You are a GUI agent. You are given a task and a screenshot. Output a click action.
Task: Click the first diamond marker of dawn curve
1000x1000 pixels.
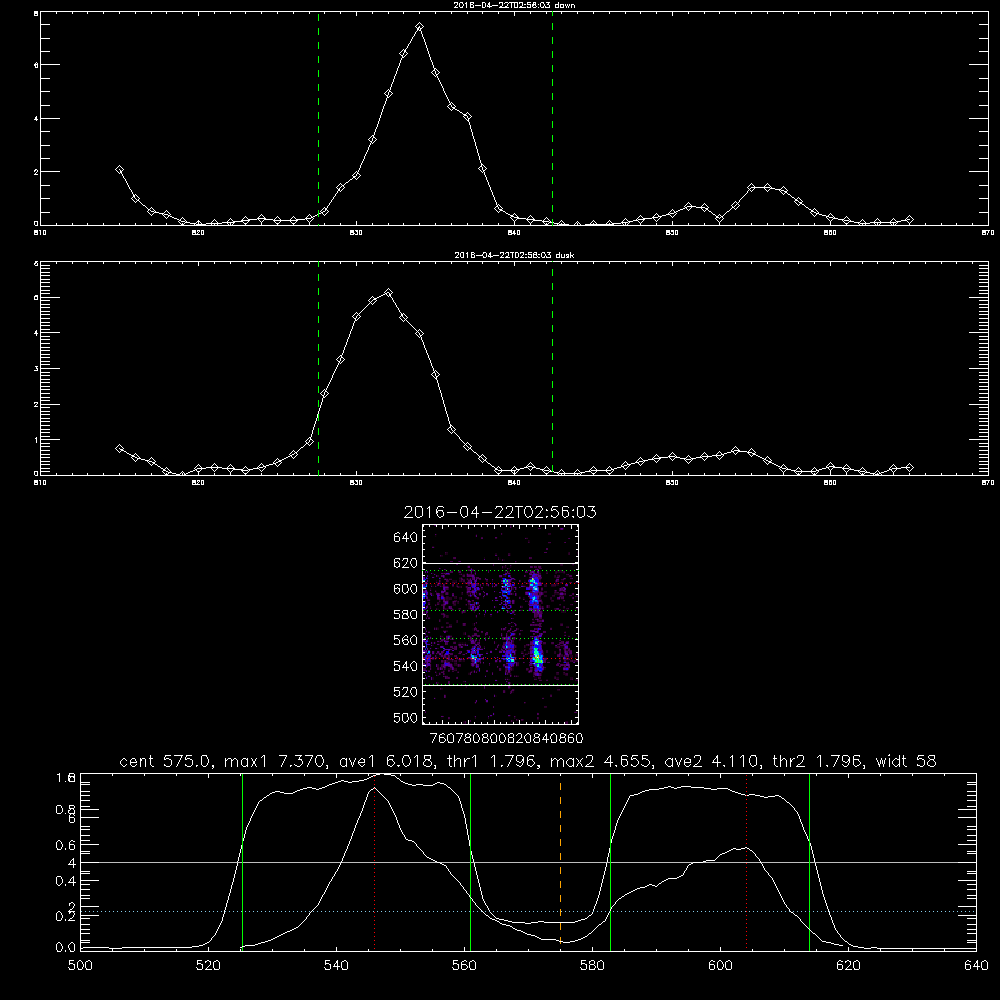(119, 170)
